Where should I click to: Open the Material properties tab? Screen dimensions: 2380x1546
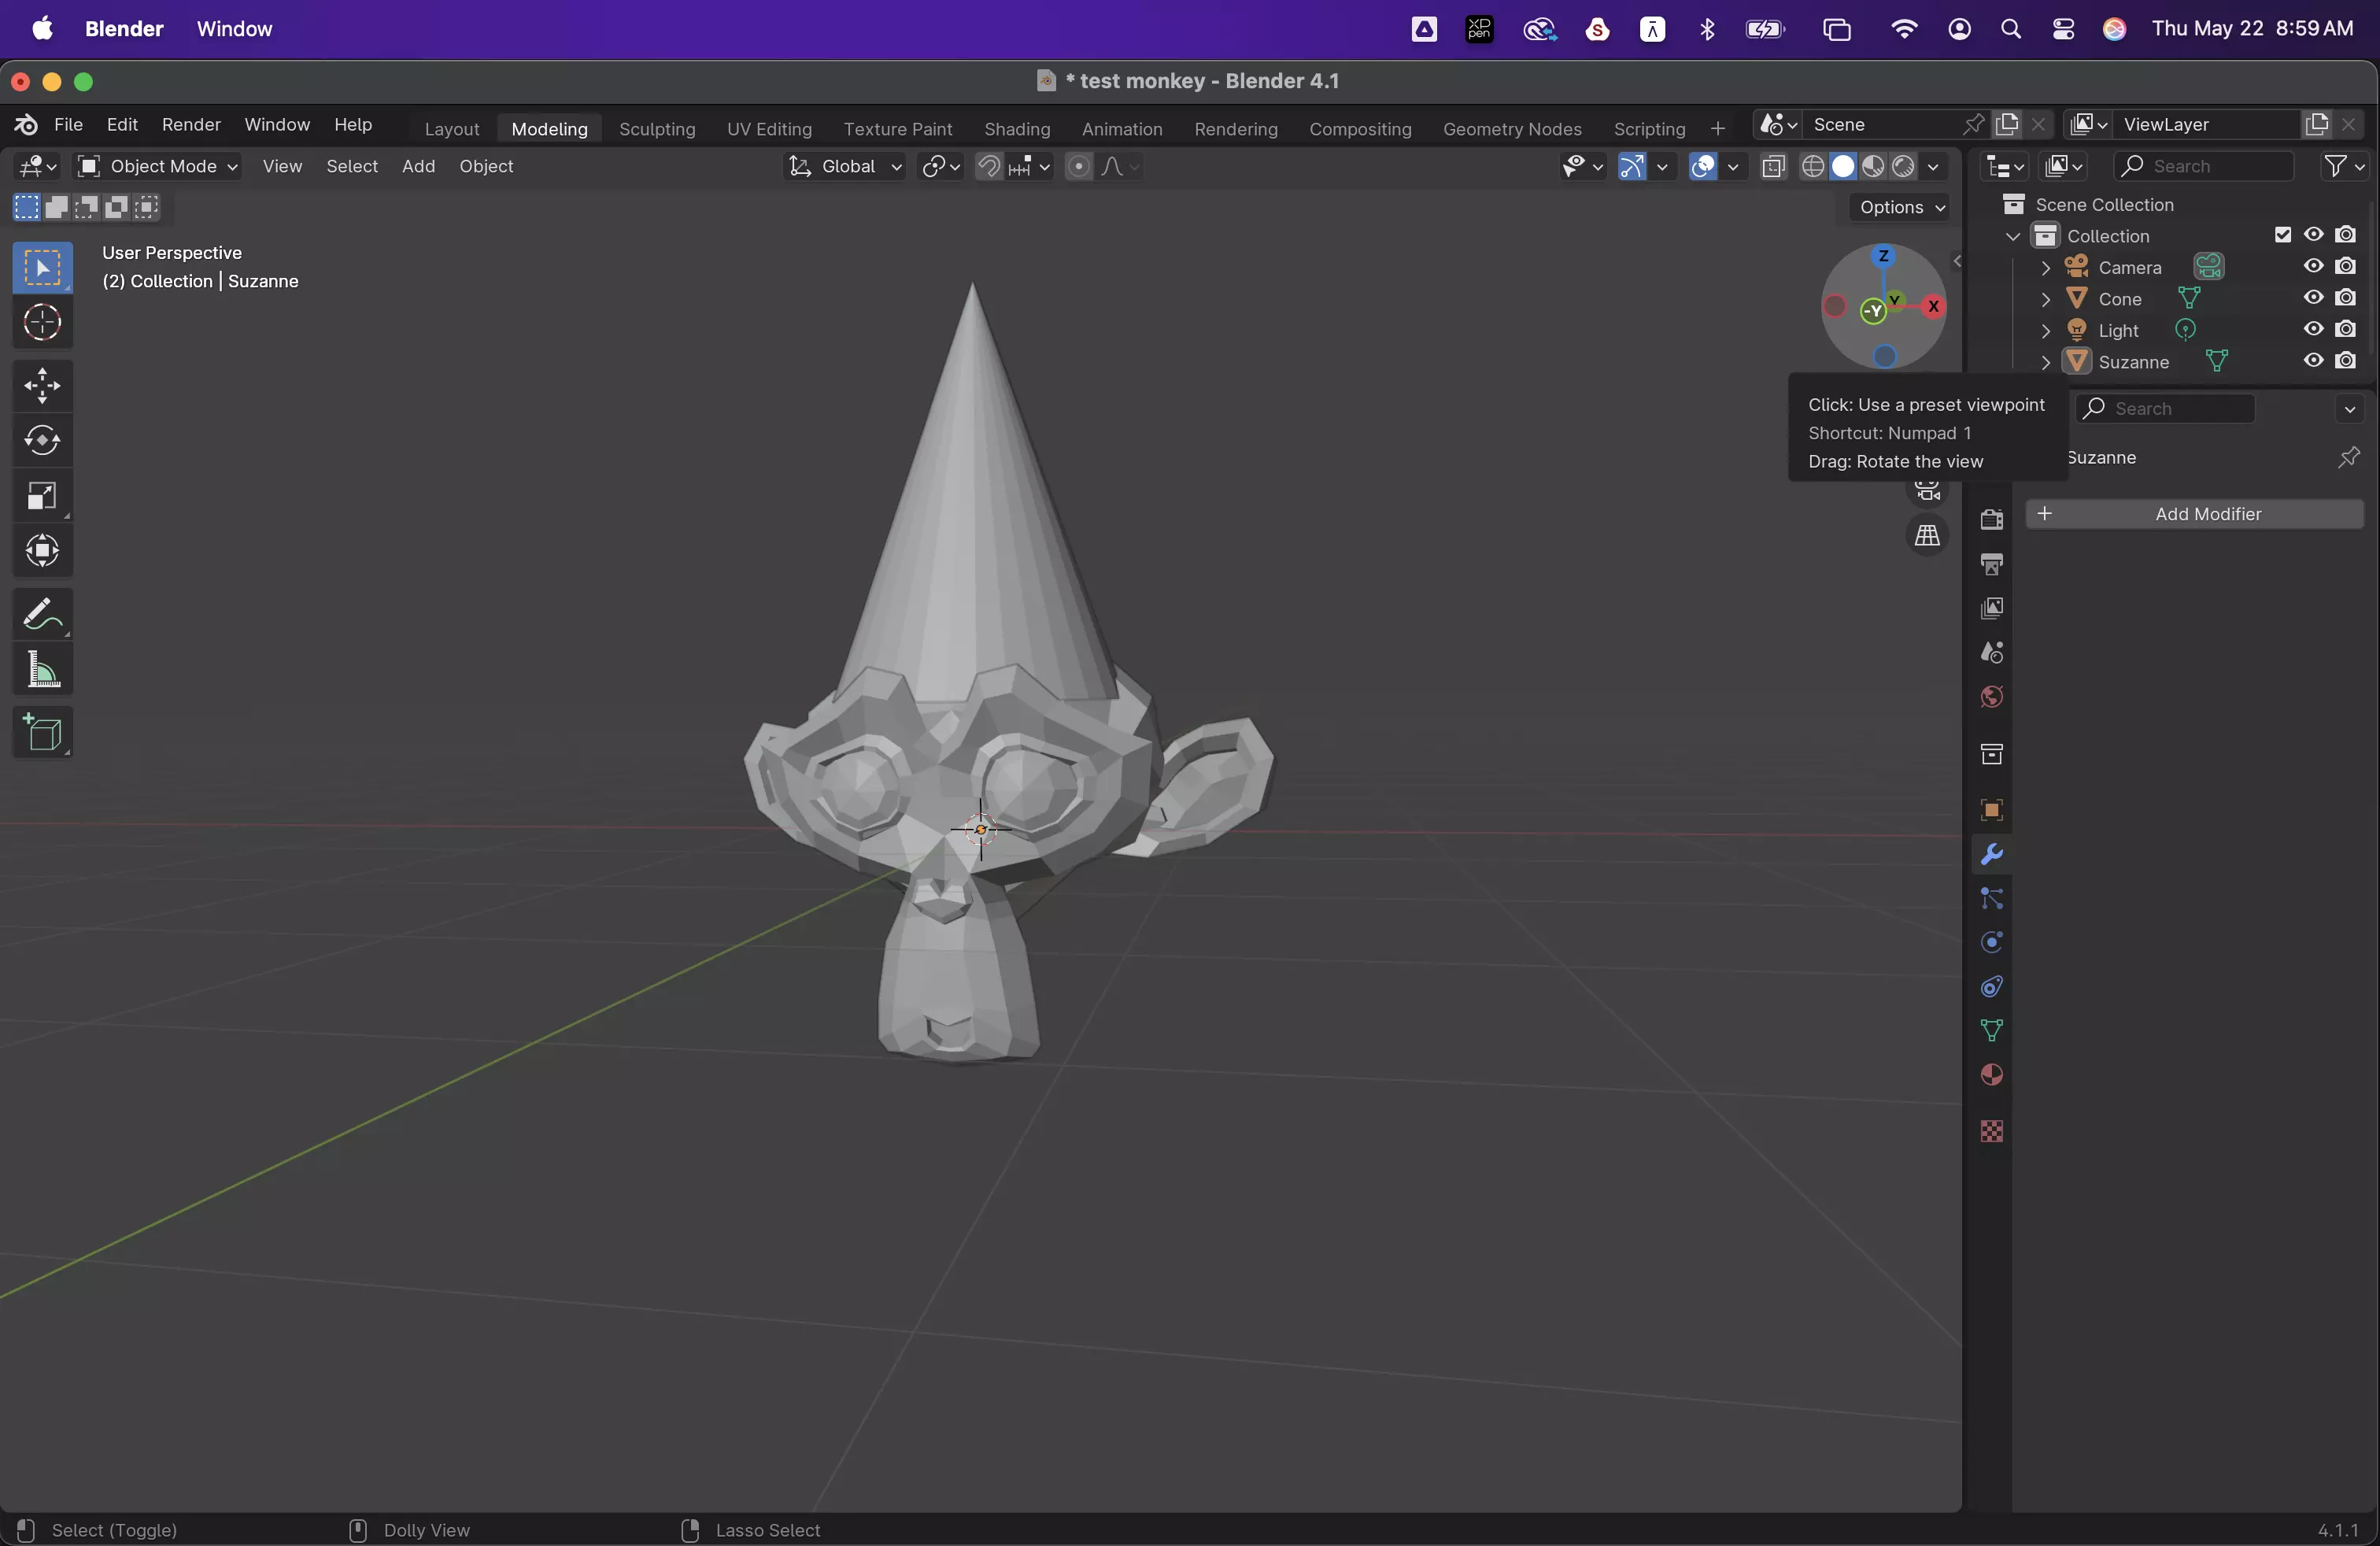coord(1991,1075)
